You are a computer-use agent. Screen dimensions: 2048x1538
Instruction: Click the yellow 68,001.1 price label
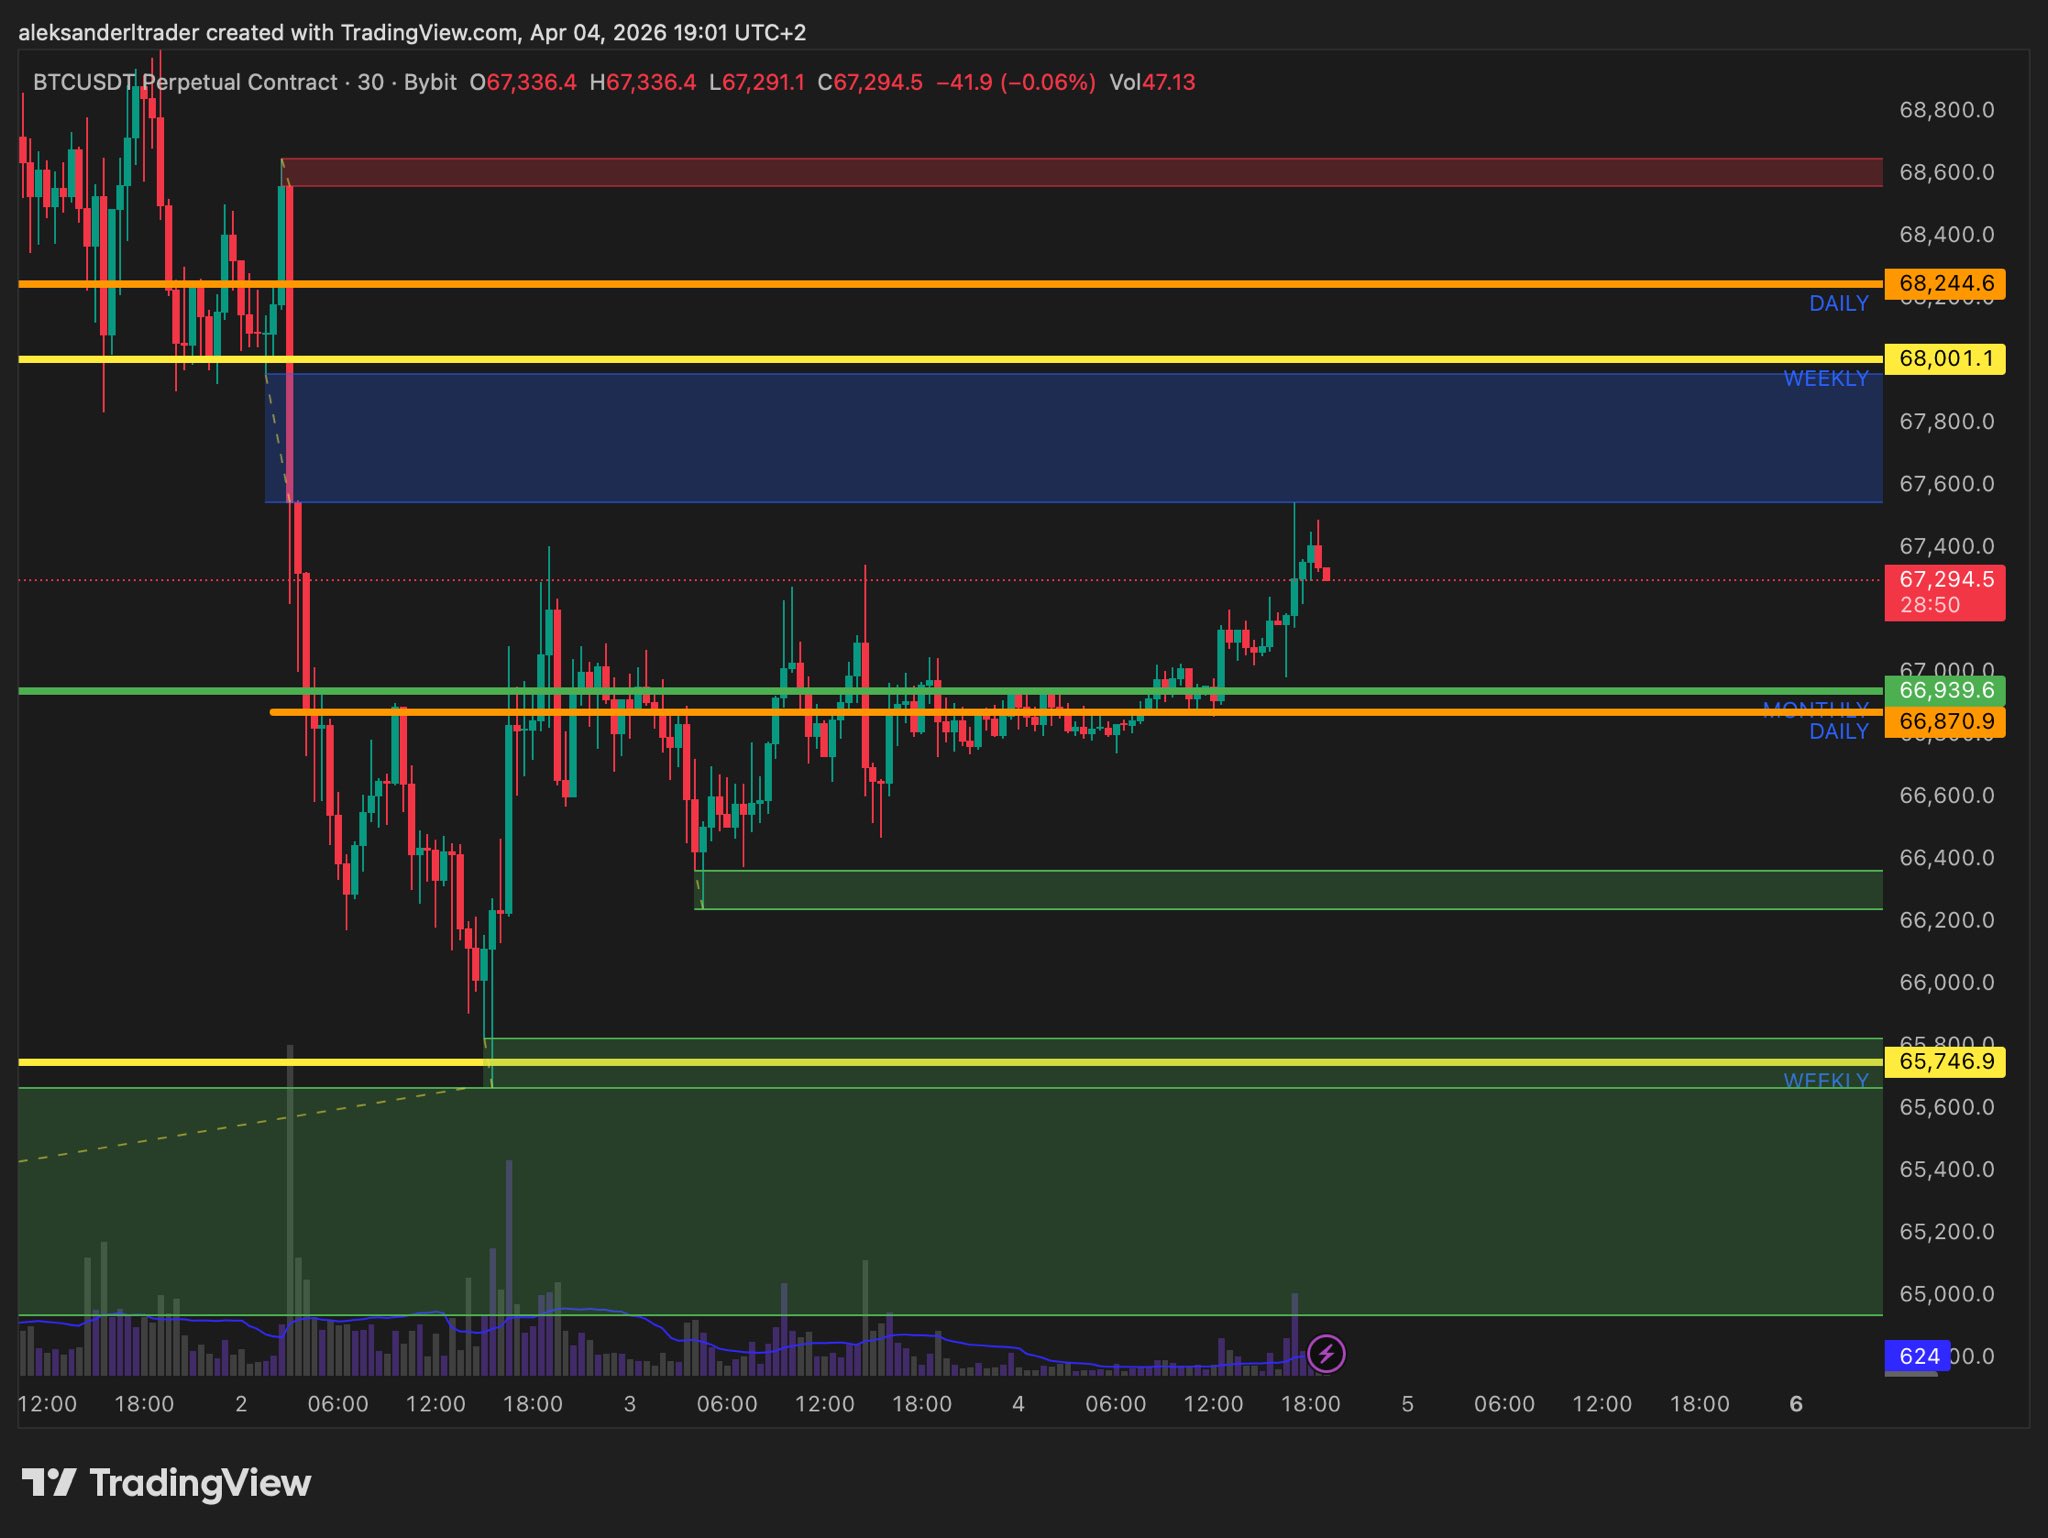point(1944,358)
